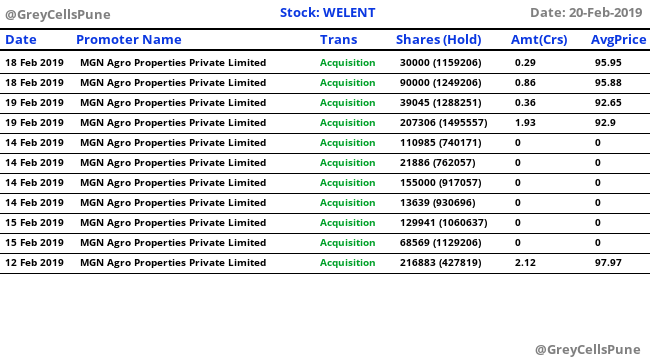This screenshot has width=650, height=360.
Task: Click amount value 0.86
Action: pos(525,83)
